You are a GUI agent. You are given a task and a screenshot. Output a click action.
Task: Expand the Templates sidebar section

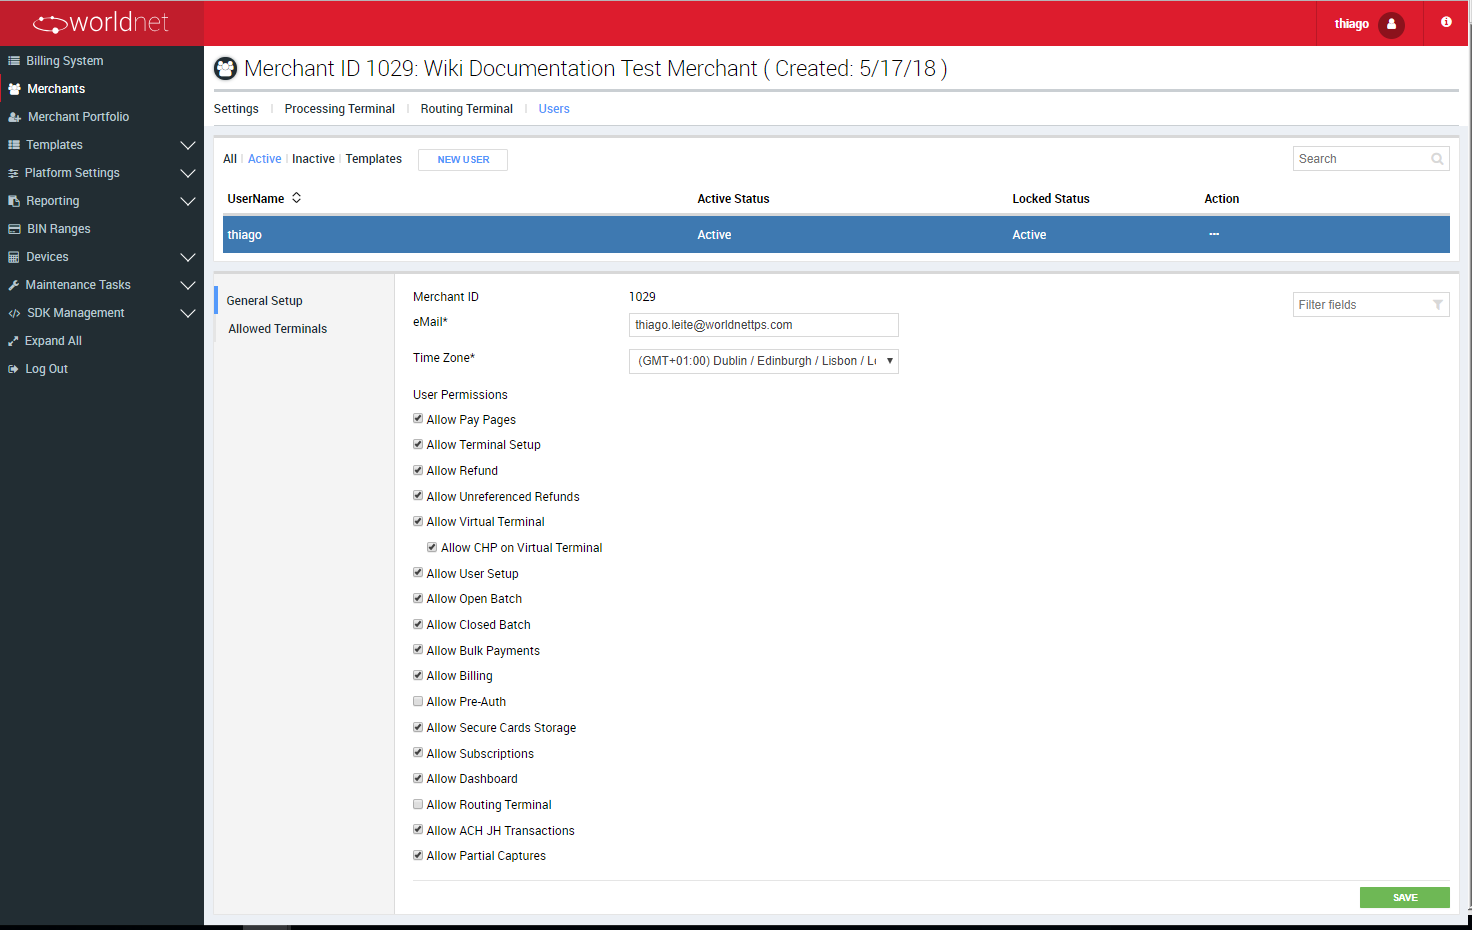[x=187, y=145]
